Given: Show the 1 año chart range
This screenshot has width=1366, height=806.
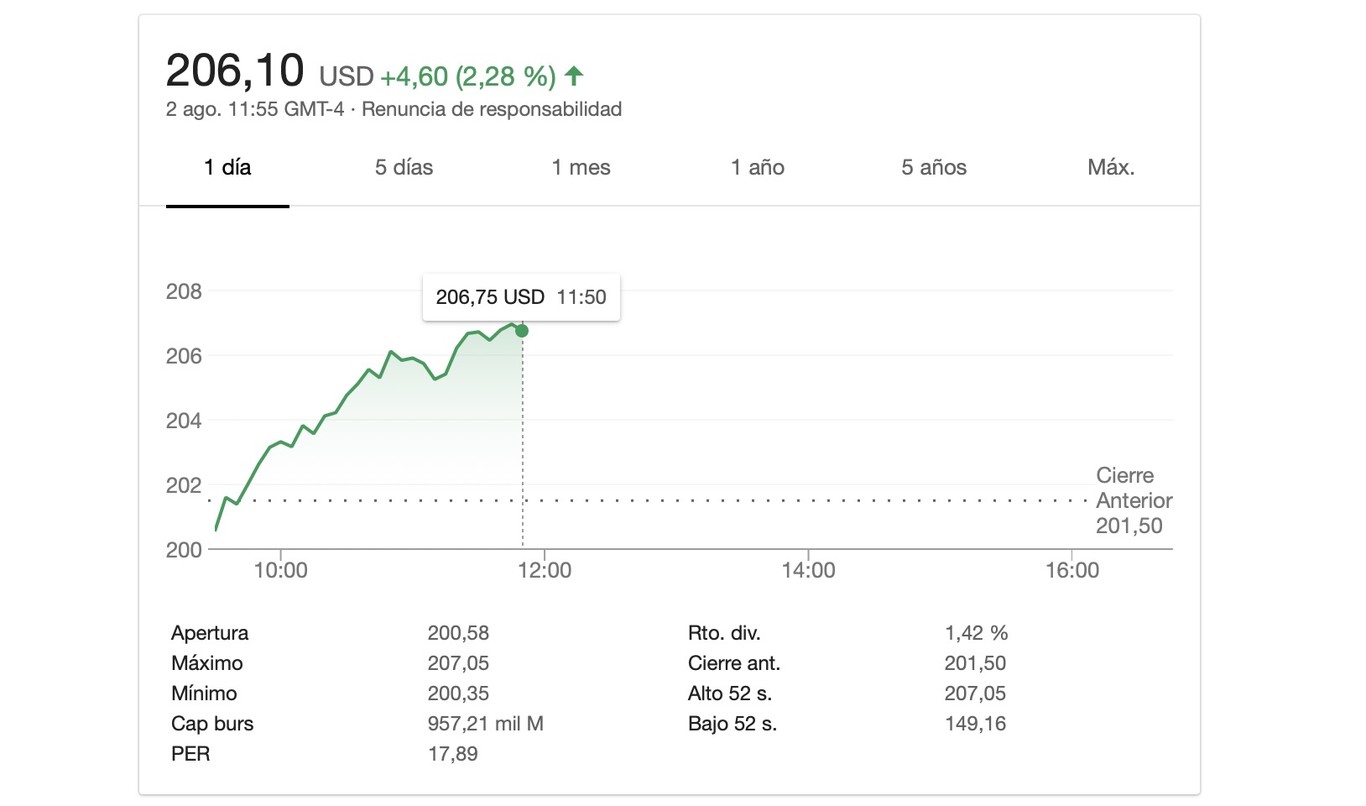Looking at the screenshot, I should click(x=758, y=168).
